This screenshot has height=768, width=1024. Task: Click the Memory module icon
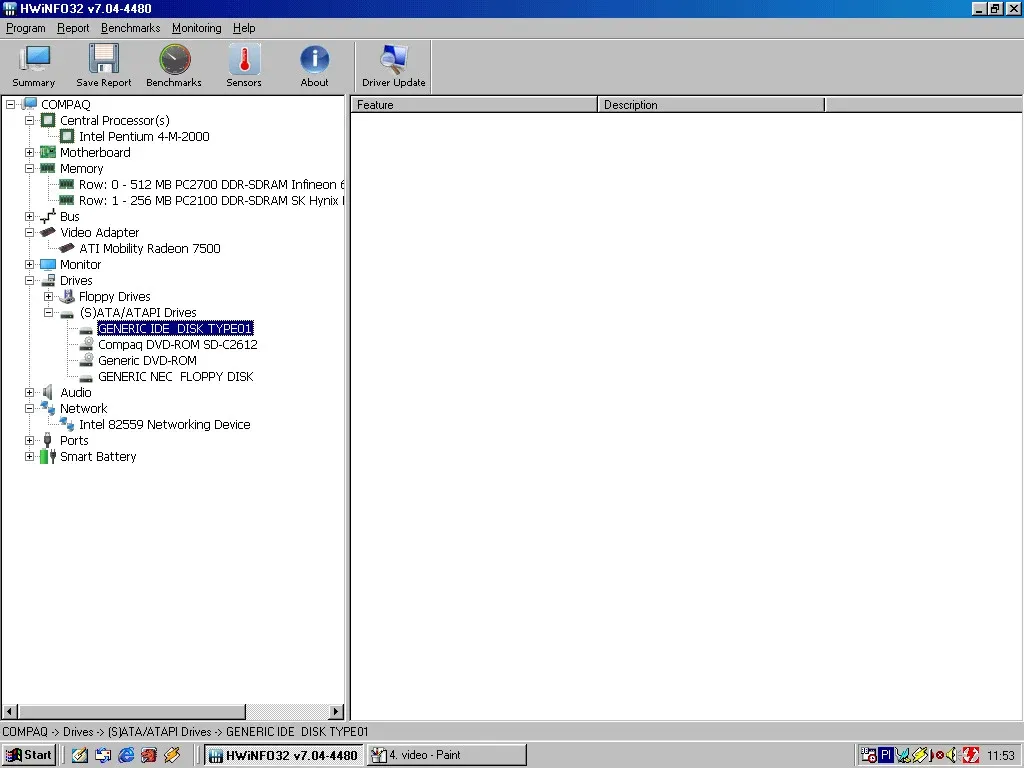pyautogui.click(x=48, y=168)
